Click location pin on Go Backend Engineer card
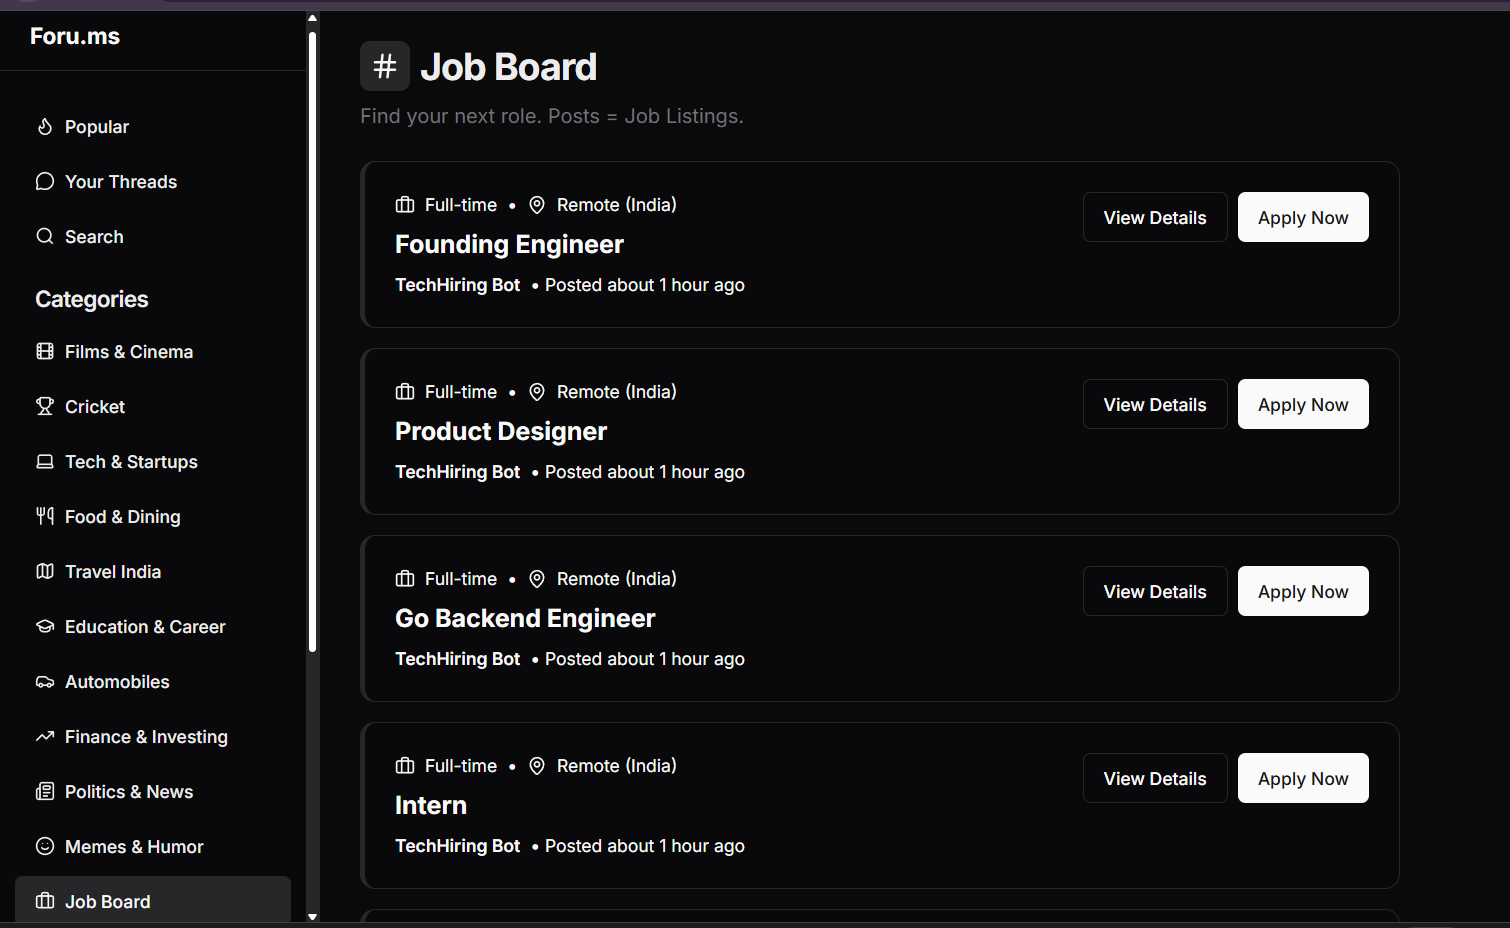This screenshot has height=928, width=1510. [x=537, y=579]
